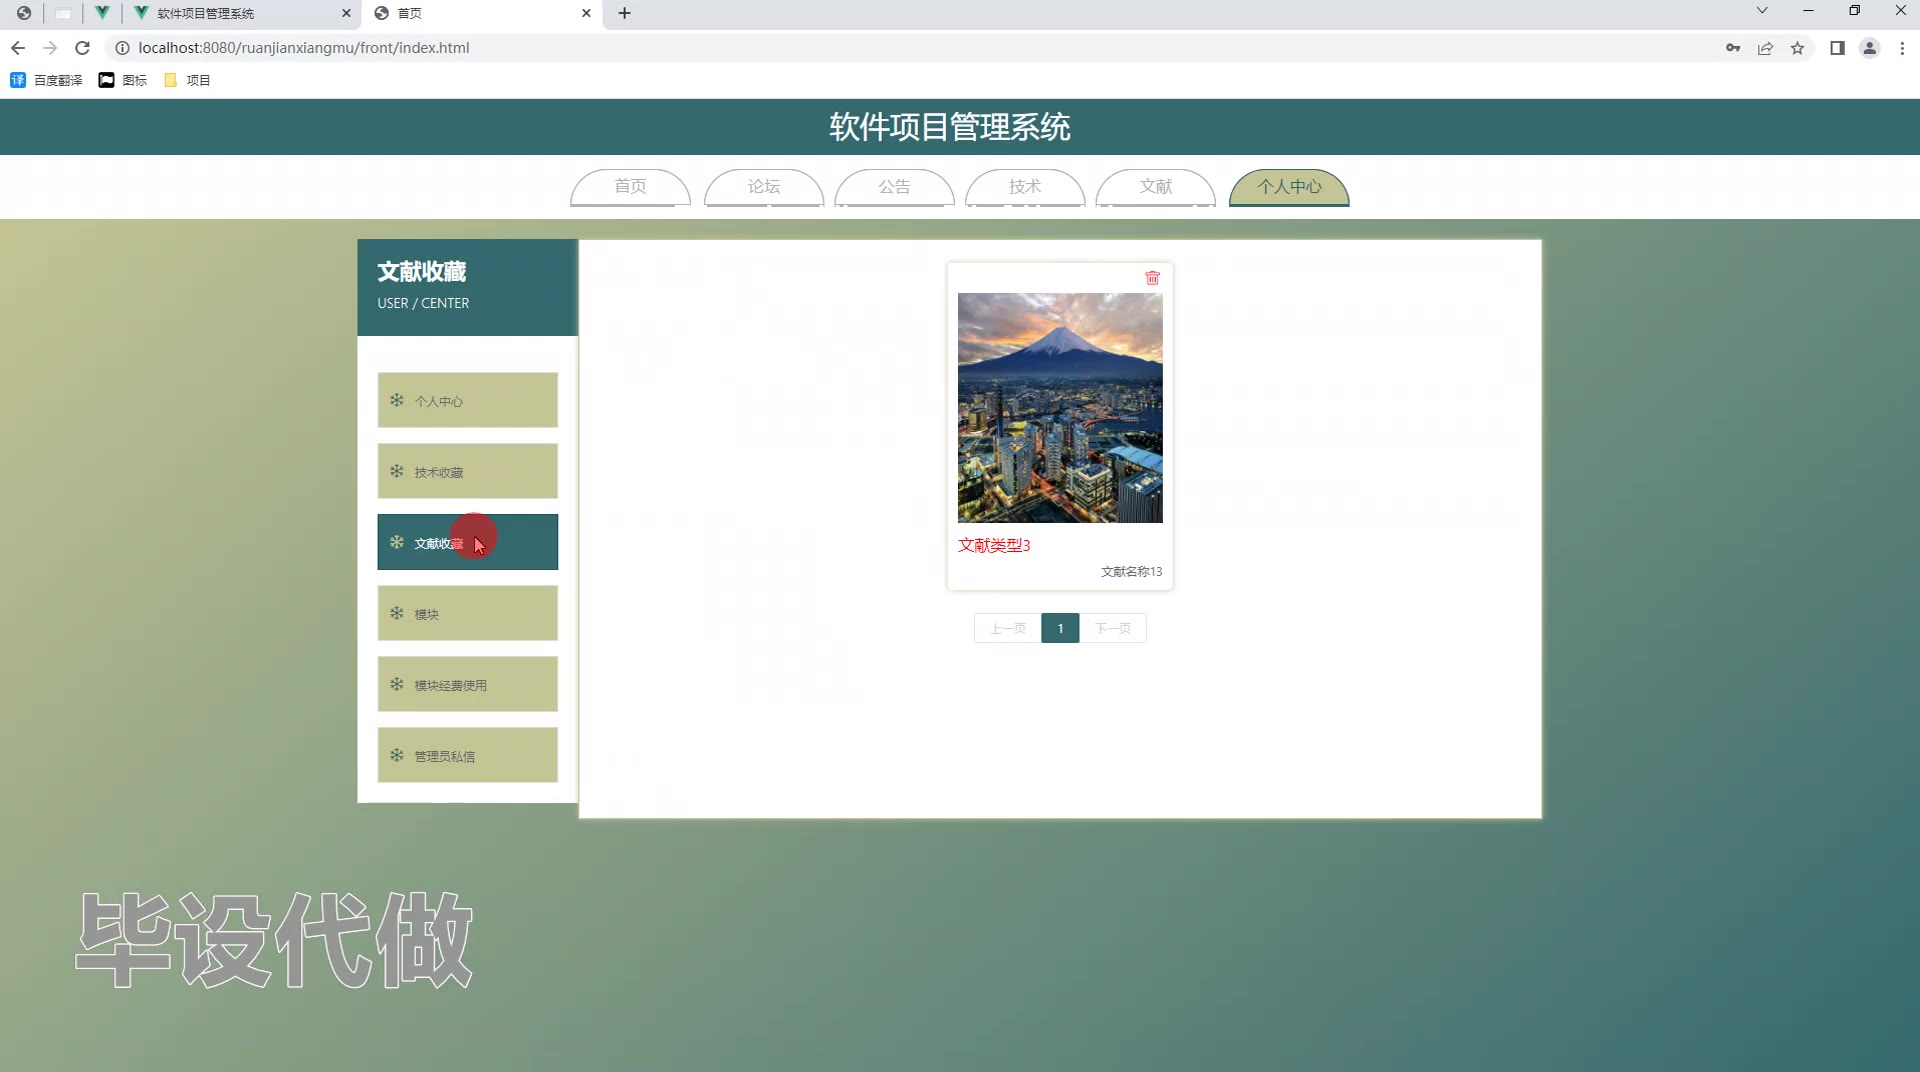Viewport: 1920px width, 1072px height.
Task: Toggle browser side panel icon
Action: tap(1837, 48)
